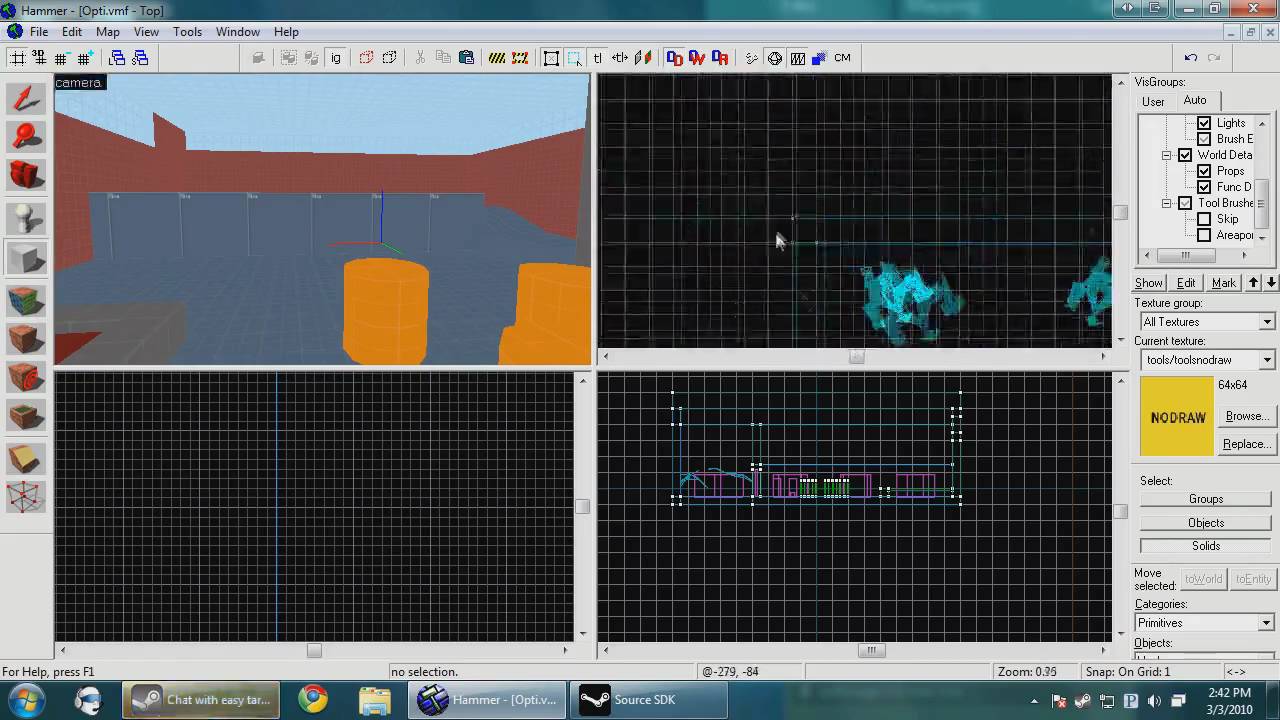Select the Vertex Manipulation tool
1280x720 pixels.
[x=26, y=496]
